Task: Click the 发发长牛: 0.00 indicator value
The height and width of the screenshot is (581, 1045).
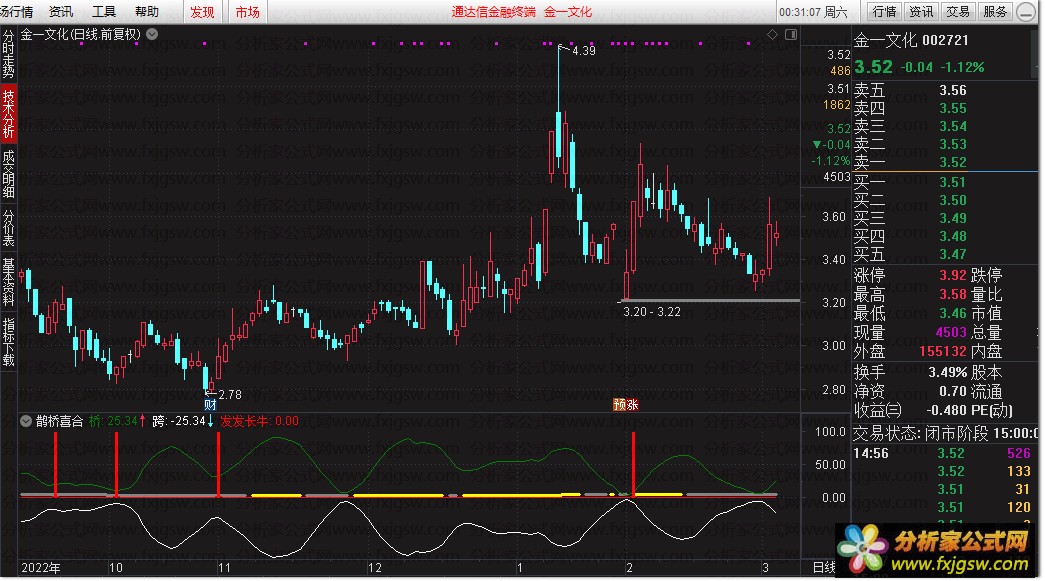Action: (x=259, y=421)
